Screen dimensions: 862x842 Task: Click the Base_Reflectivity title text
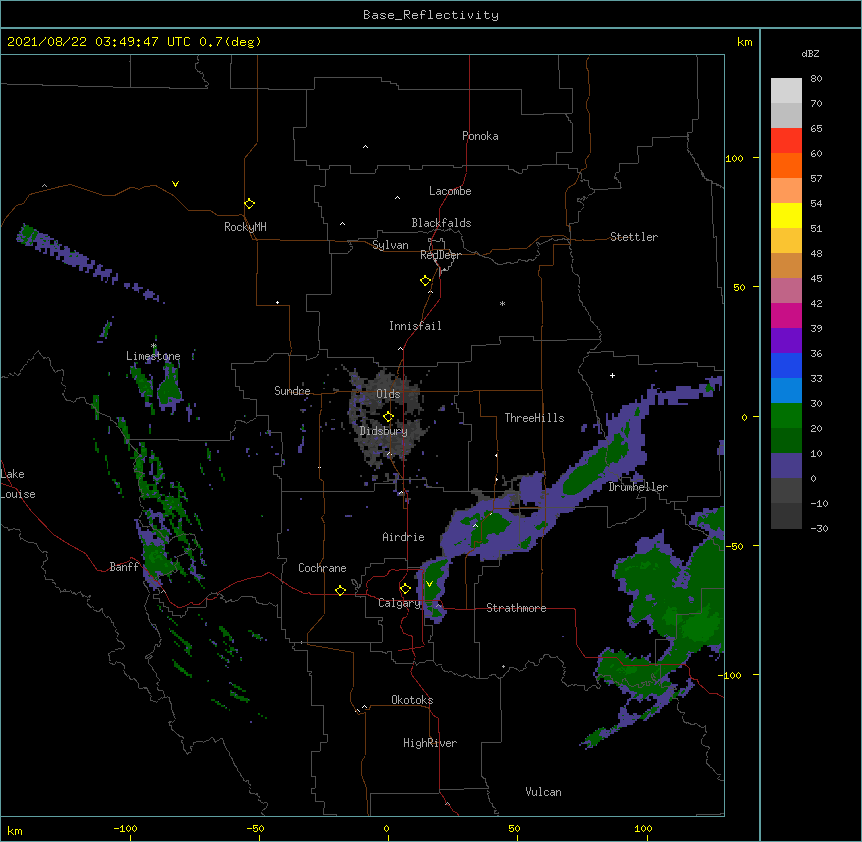431,15
